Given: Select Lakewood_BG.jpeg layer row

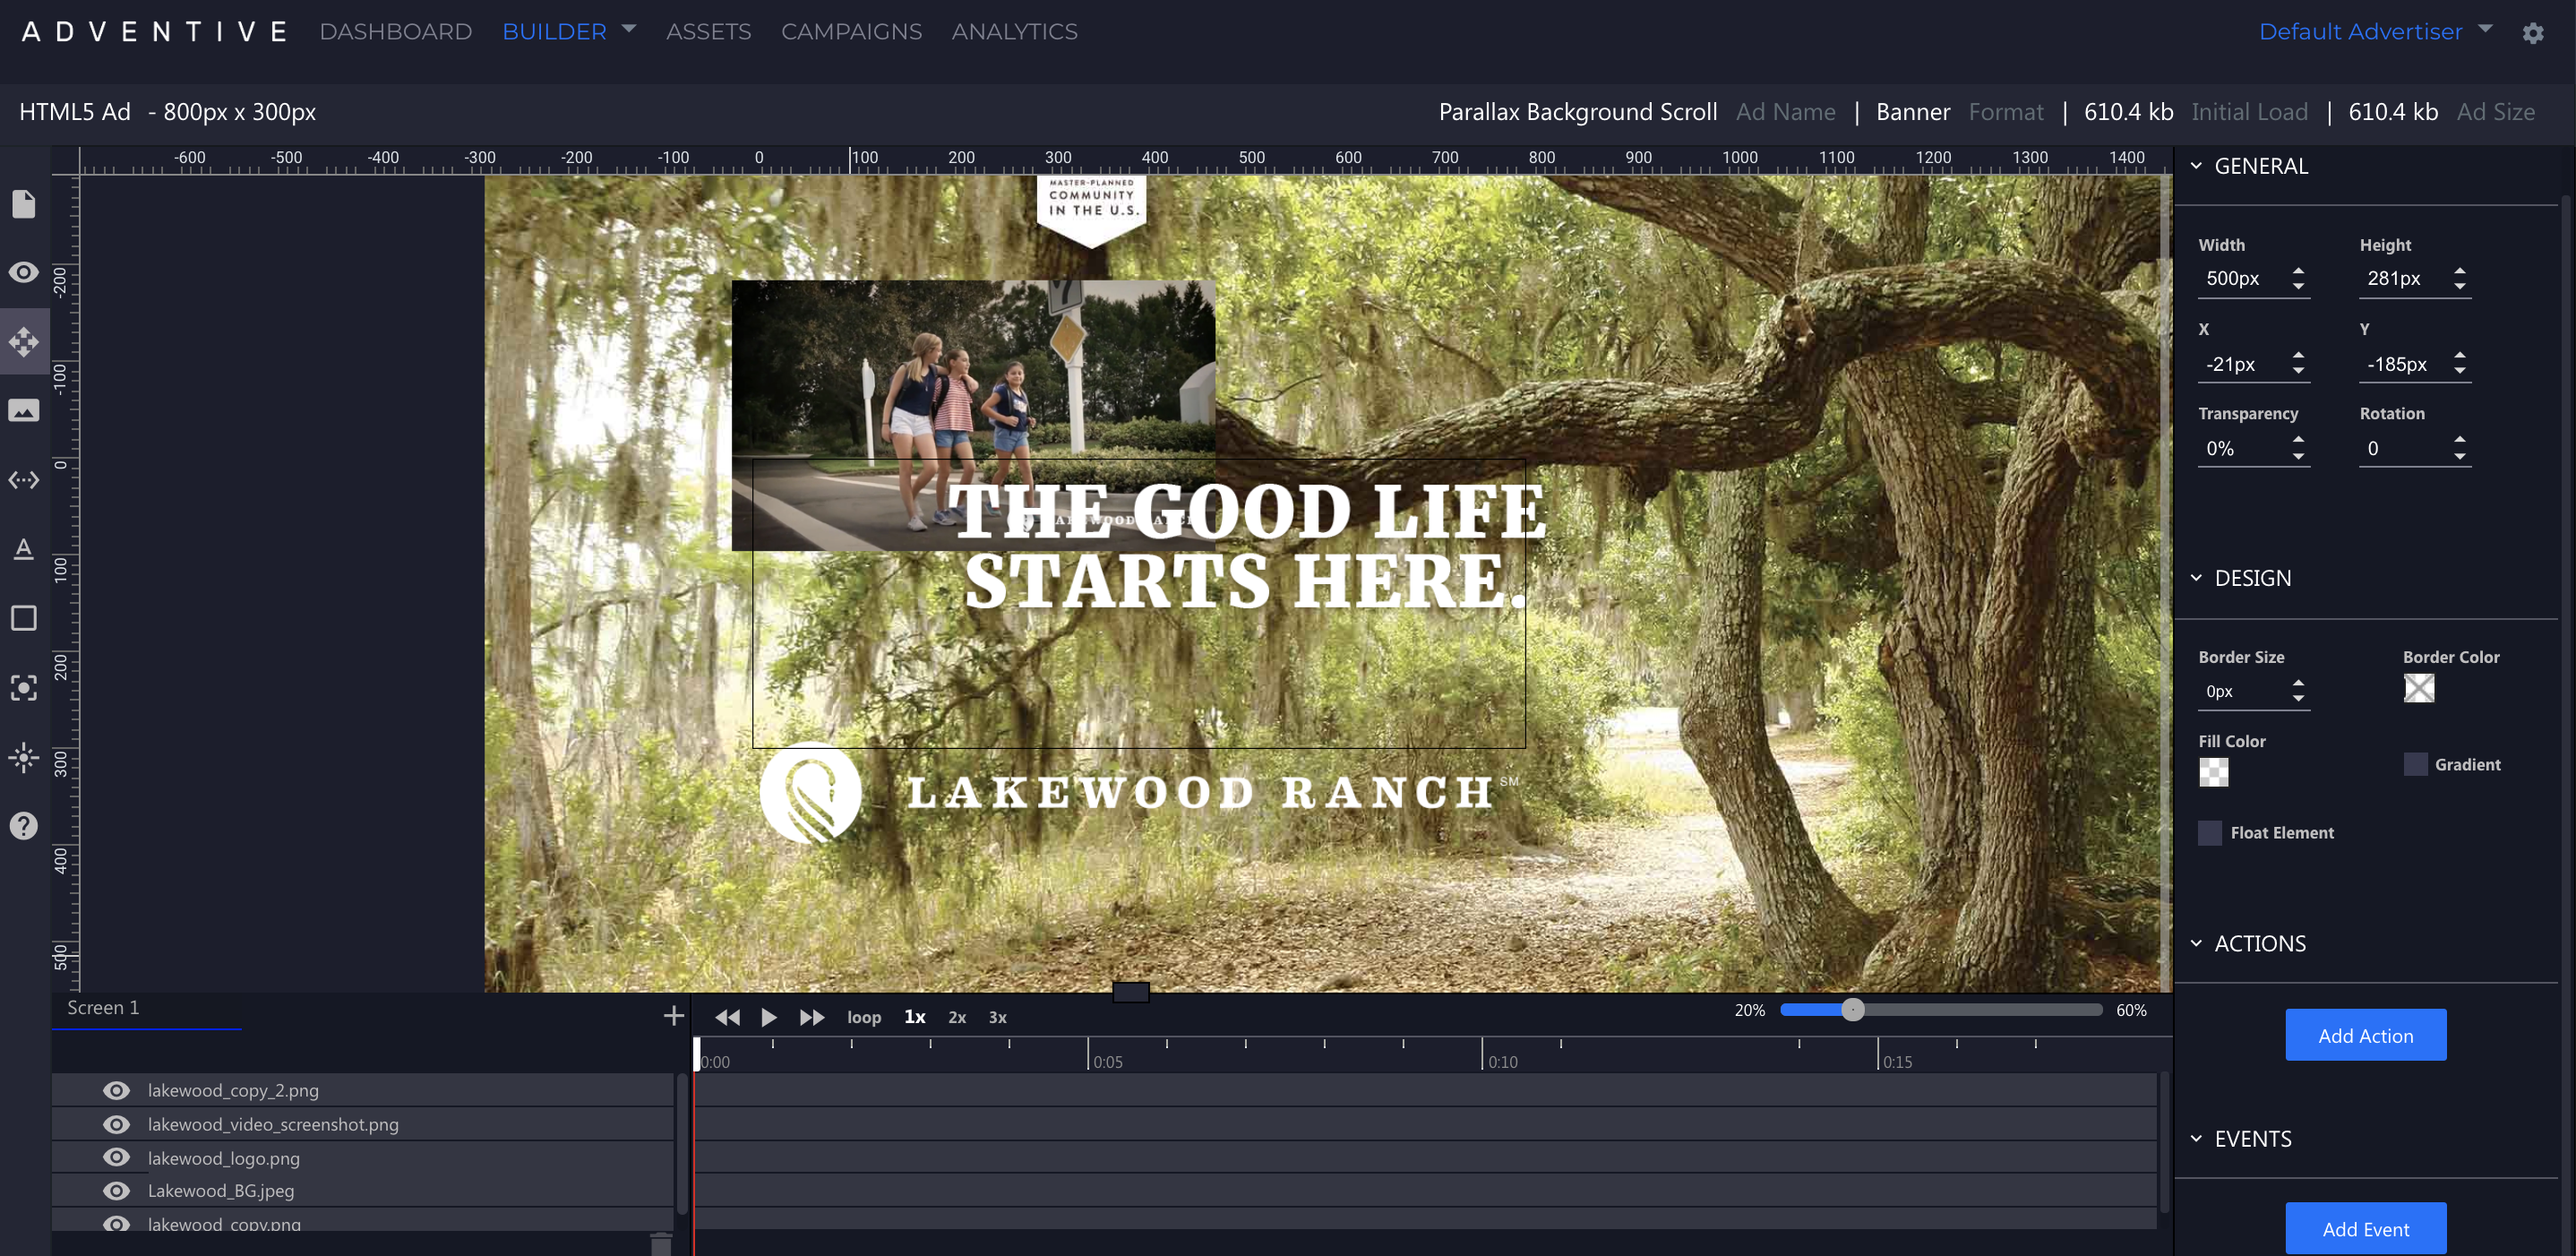Looking at the screenshot, I should [363, 1190].
